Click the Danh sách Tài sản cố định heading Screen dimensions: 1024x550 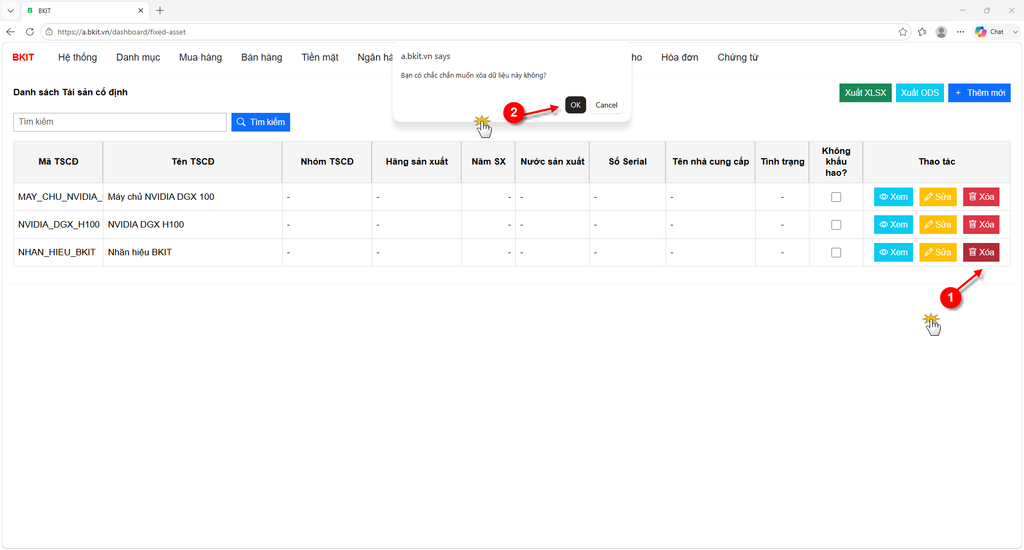pyautogui.click(x=71, y=92)
